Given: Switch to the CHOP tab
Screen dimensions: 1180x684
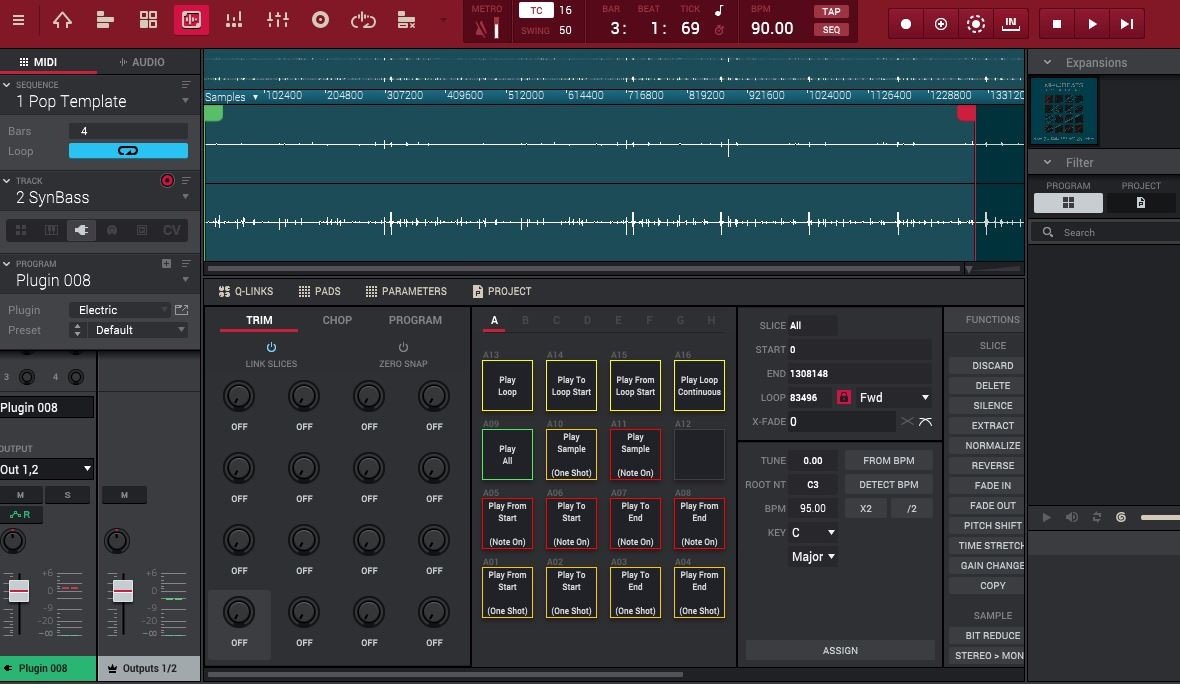Looking at the screenshot, I should click(x=337, y=320).
